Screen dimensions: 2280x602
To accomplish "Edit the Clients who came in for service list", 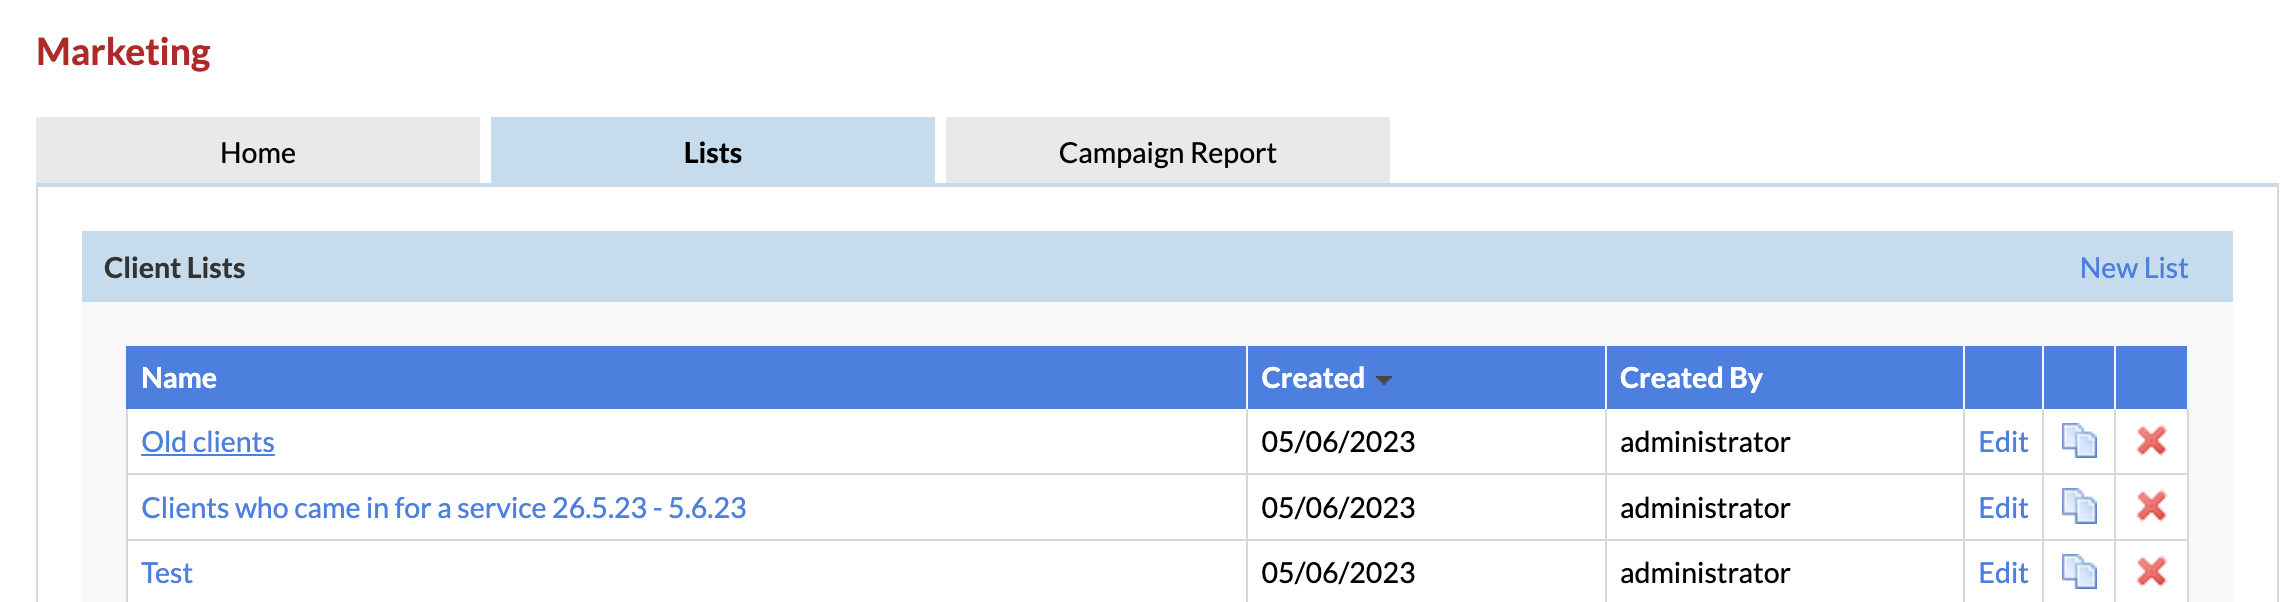I will (x=2003, y=508).
